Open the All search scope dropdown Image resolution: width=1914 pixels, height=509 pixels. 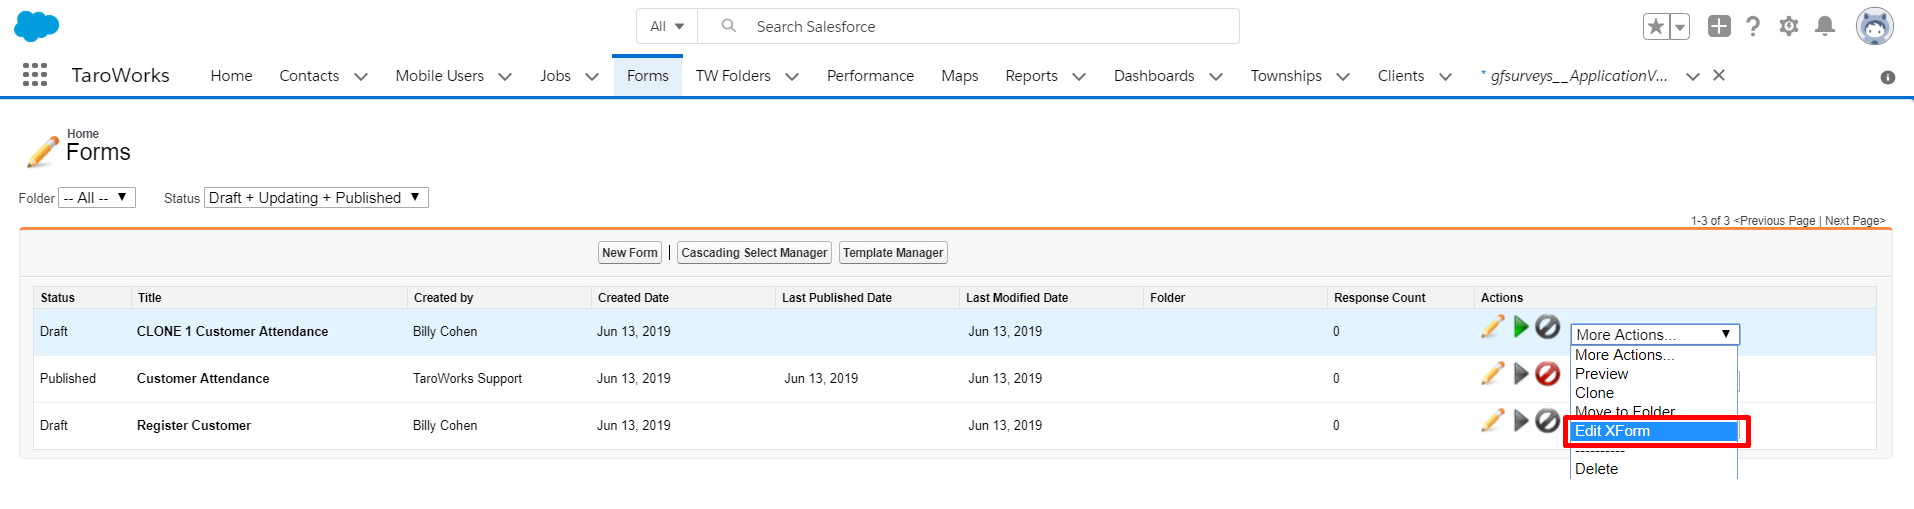click(667, 26)
